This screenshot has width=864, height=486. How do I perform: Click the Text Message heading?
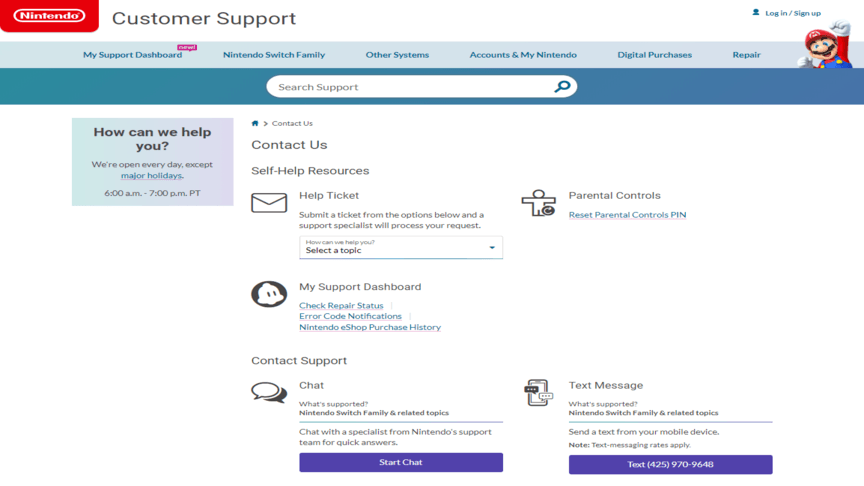click(x=606, y=386)
